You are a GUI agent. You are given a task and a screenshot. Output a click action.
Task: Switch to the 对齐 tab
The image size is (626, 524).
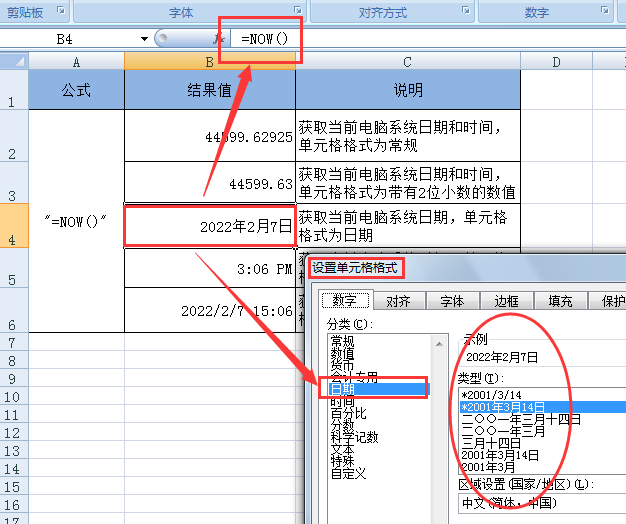[x=398, y=301]
